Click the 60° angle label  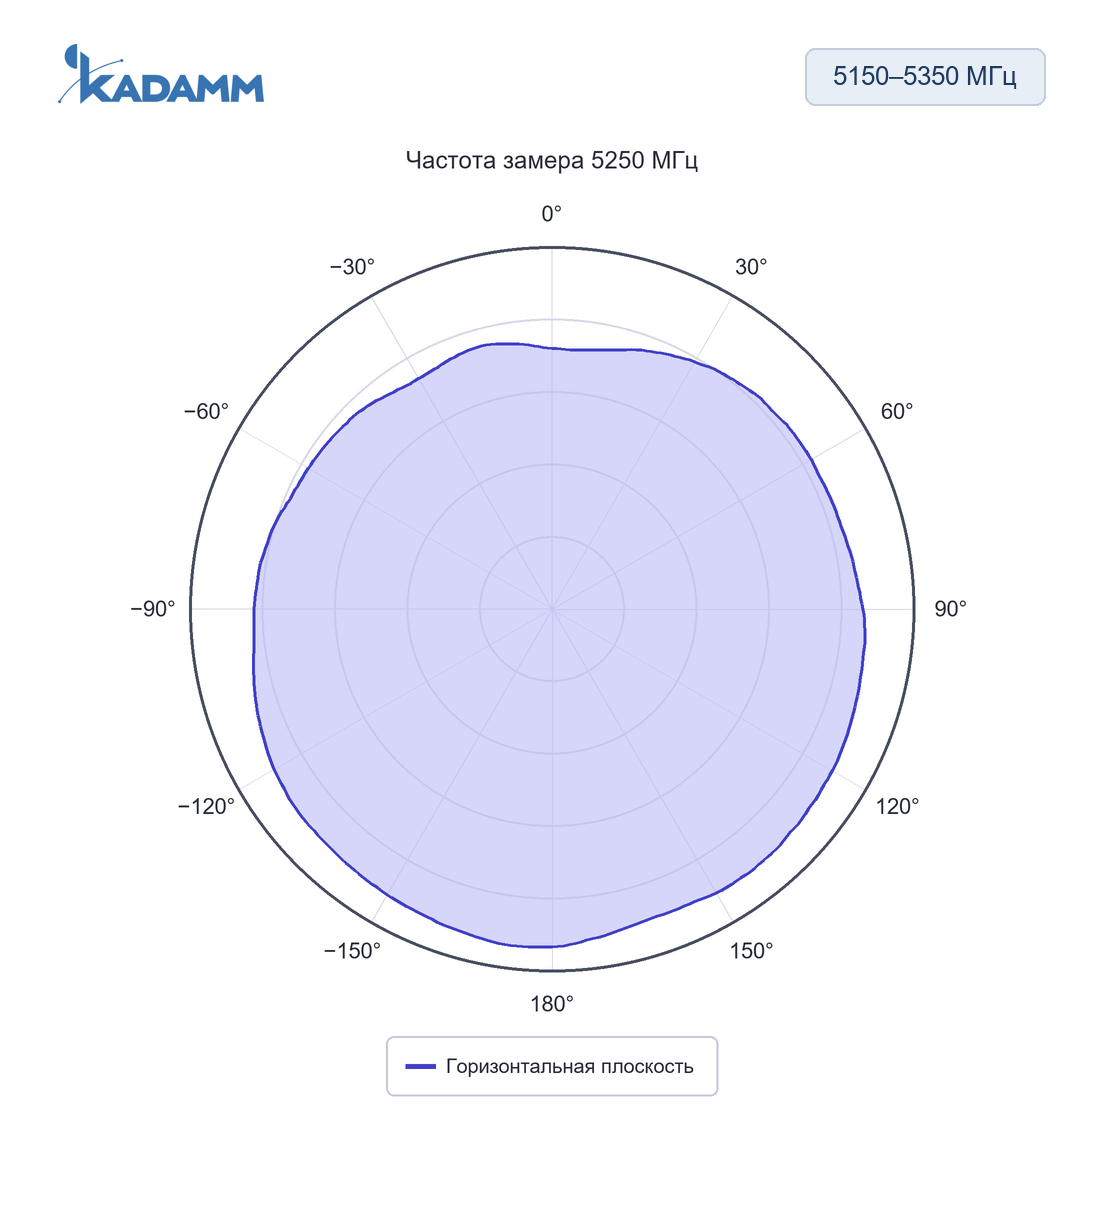click(x=897, y=412)
